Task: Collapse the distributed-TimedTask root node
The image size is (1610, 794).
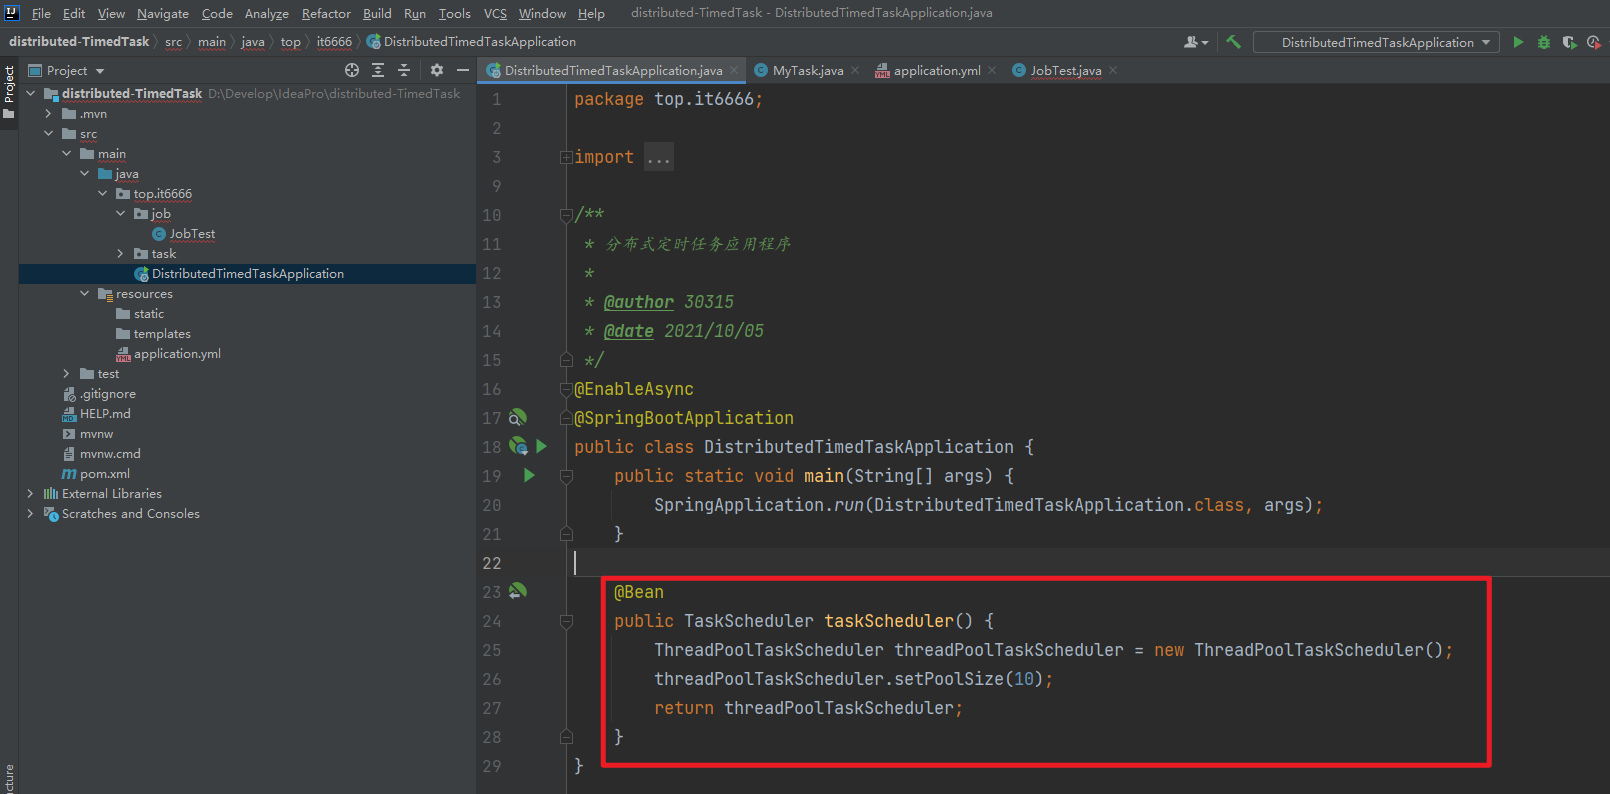Action: 30,93
